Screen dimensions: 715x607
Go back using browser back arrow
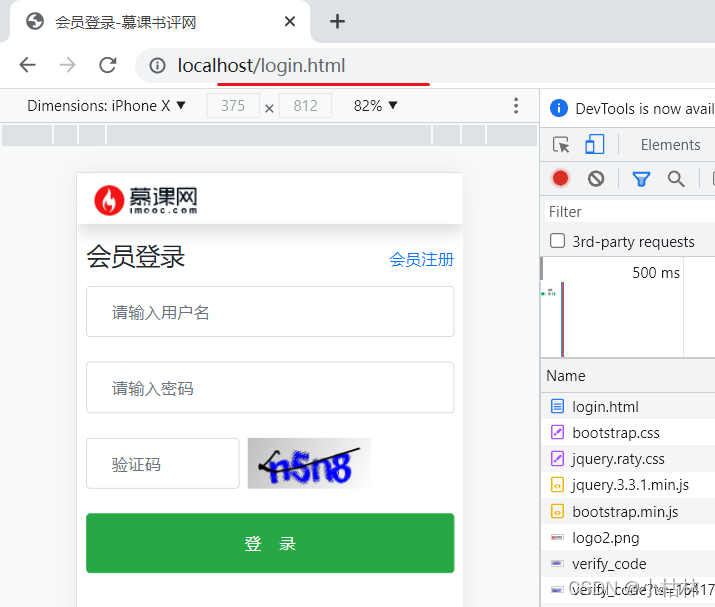point(27,65)
